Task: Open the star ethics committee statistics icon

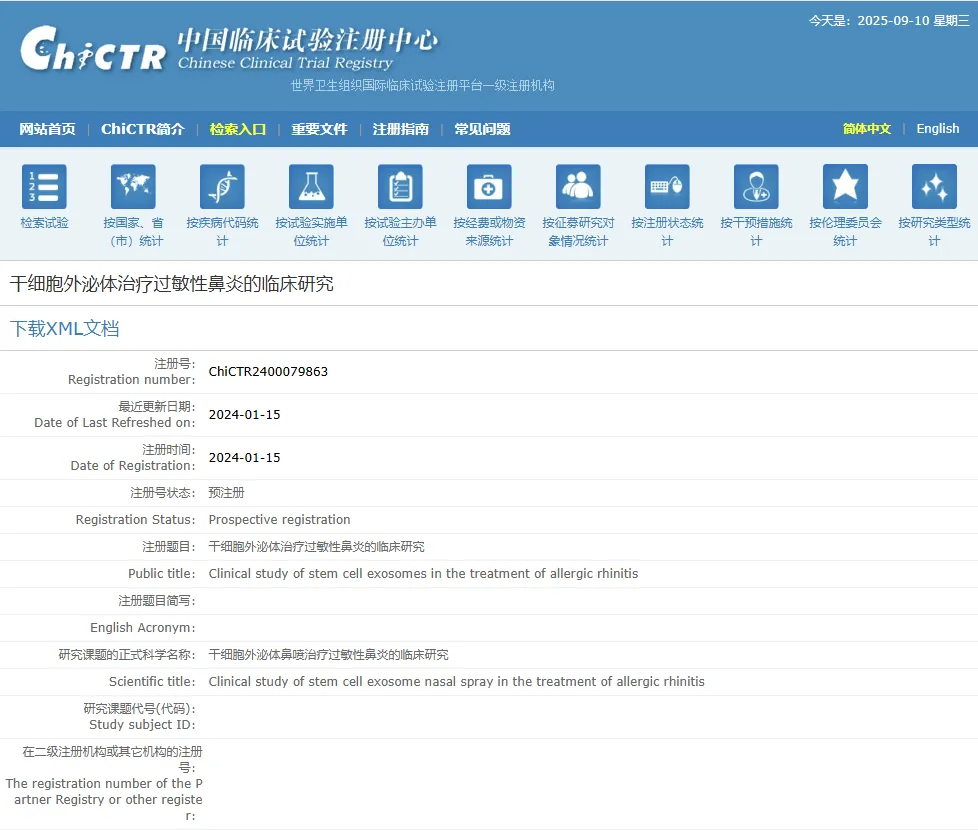Action: (845, 187)
